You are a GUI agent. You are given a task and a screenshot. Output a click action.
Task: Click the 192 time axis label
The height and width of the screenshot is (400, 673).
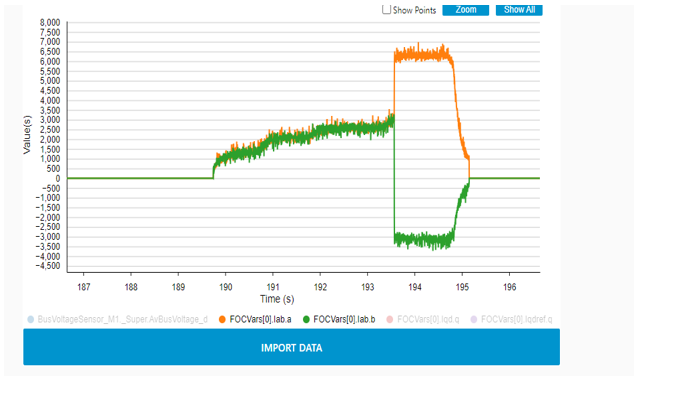[320, 287]
